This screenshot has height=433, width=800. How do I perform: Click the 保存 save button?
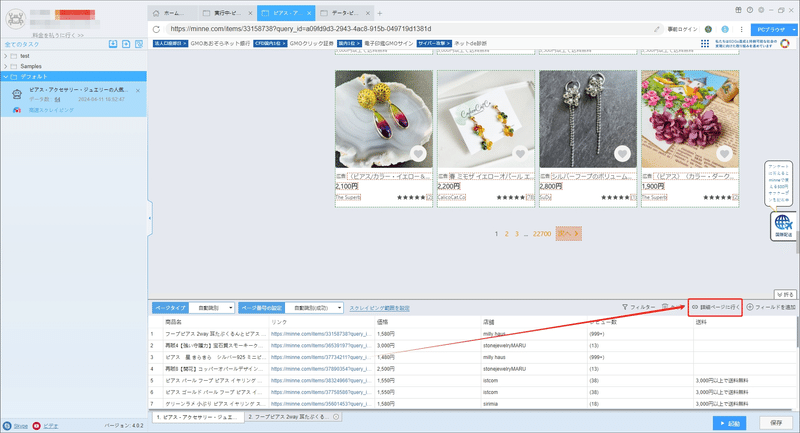776,423
